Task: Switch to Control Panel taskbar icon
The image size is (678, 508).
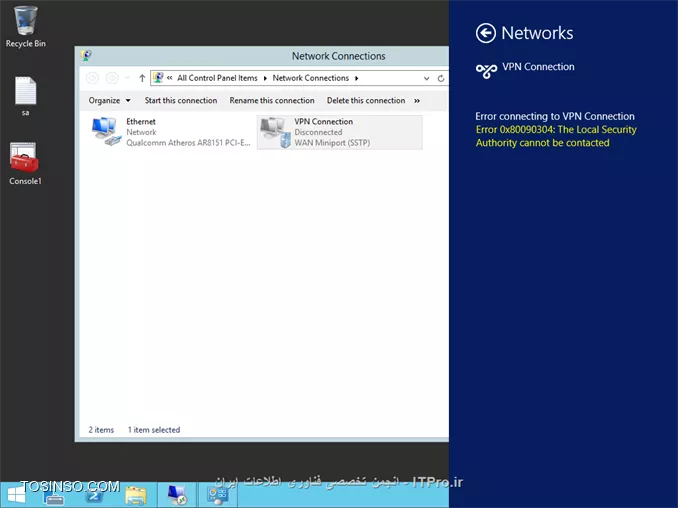Action: pos(217,495)
